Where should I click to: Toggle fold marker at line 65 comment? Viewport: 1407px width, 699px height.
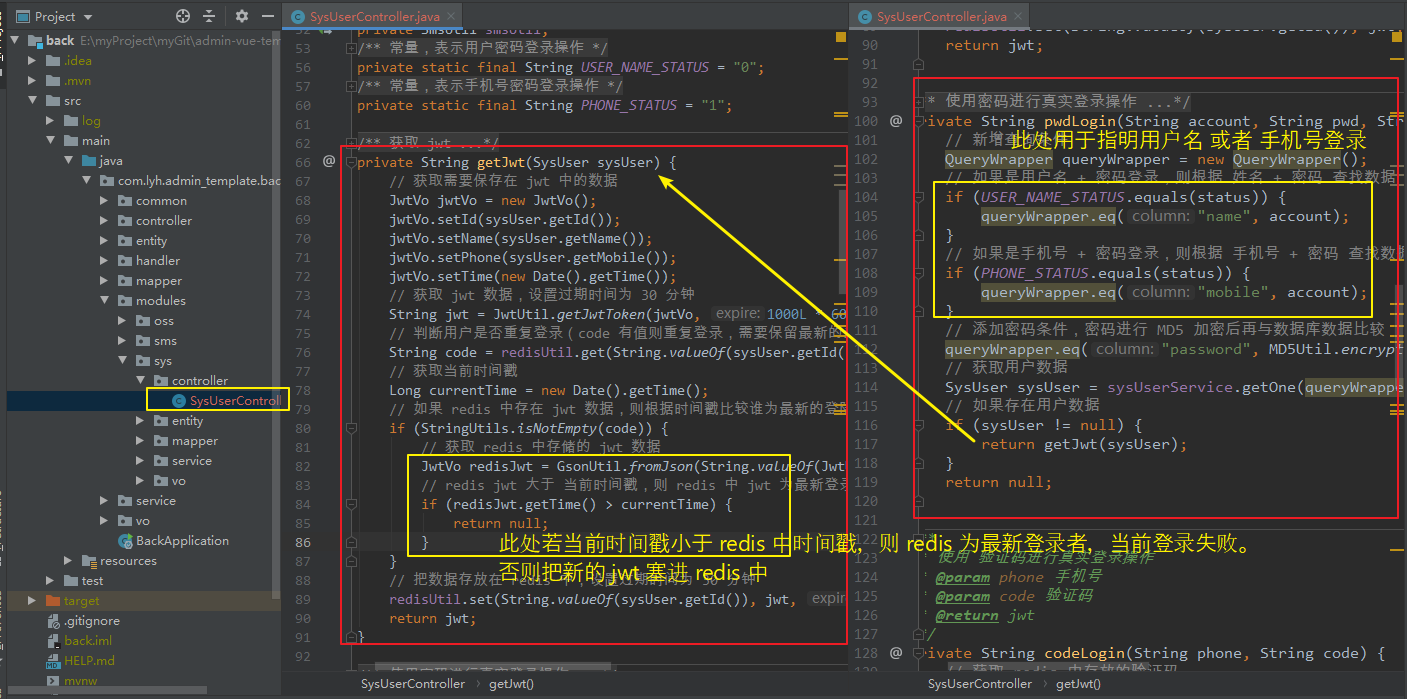pyautogui.click(x=350, y=143)
